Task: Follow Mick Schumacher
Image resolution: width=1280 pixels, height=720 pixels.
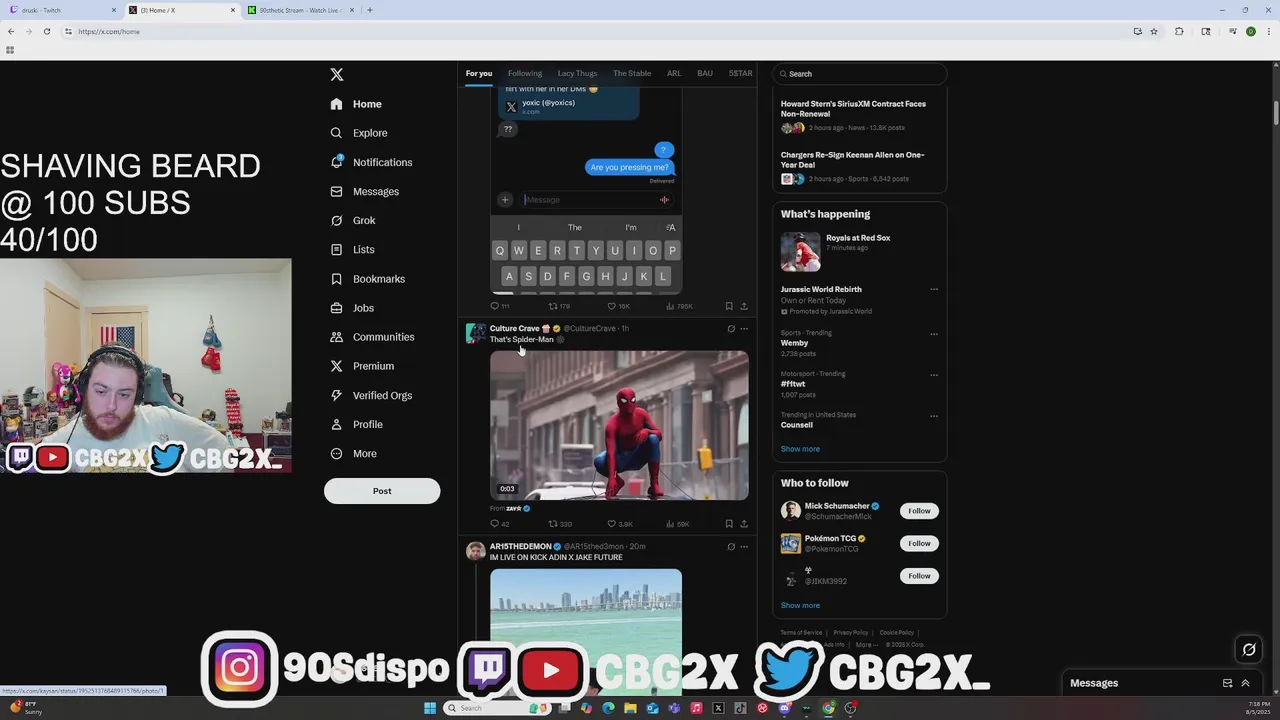Action: pos(919,511)
